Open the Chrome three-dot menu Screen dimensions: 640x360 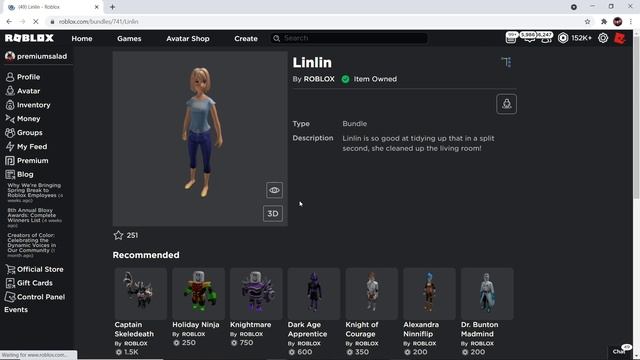coord(631,22)
